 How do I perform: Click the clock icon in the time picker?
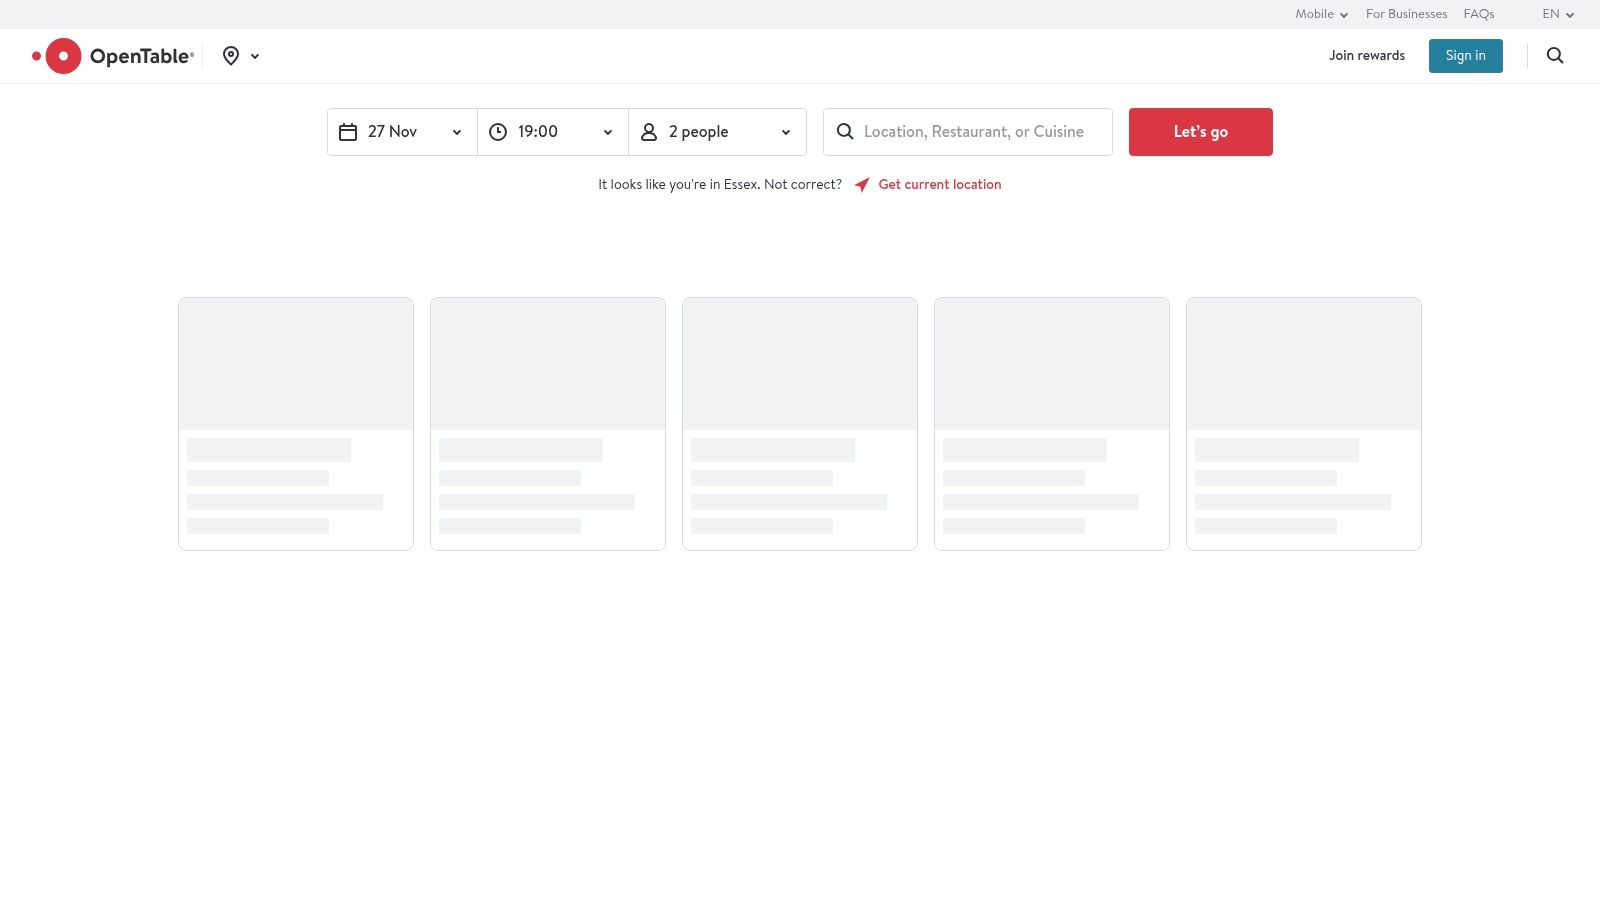[498, 131]
